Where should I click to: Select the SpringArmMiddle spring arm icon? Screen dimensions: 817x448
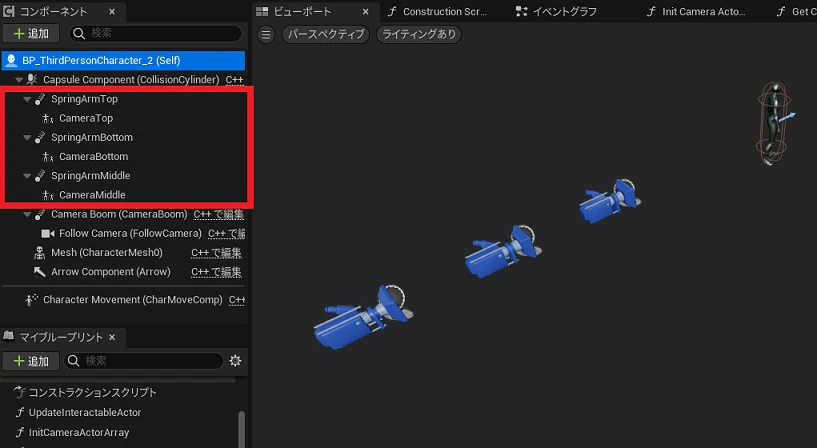[x=40, y=176]
